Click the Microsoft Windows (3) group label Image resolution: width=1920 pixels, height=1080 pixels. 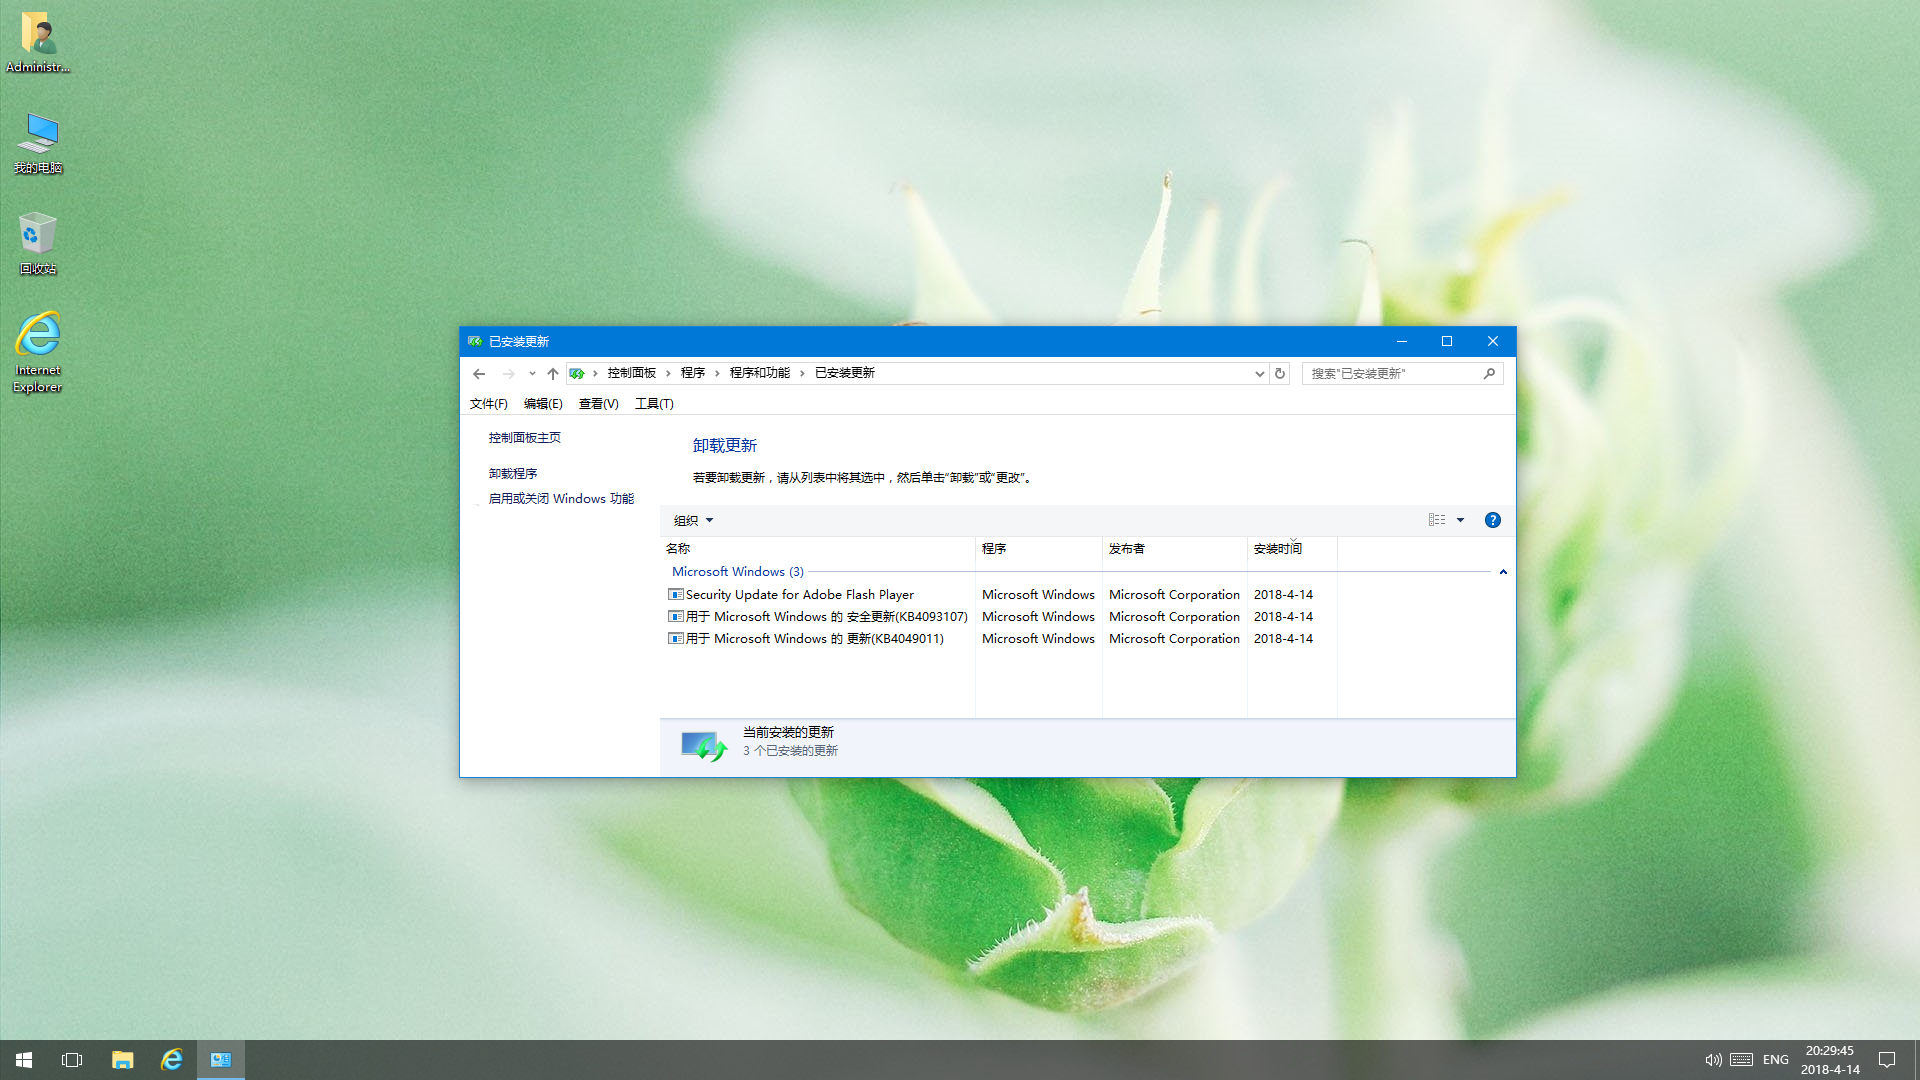point(738,572)
